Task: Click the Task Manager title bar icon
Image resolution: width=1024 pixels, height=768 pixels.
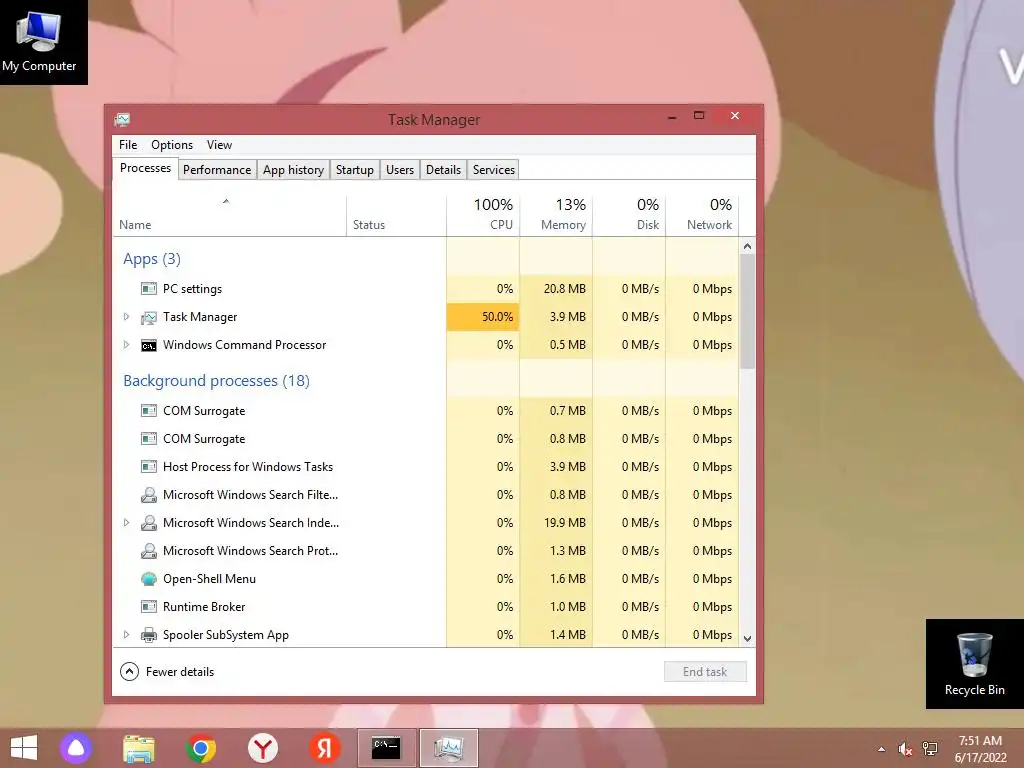Action: [x=122, y=120]
